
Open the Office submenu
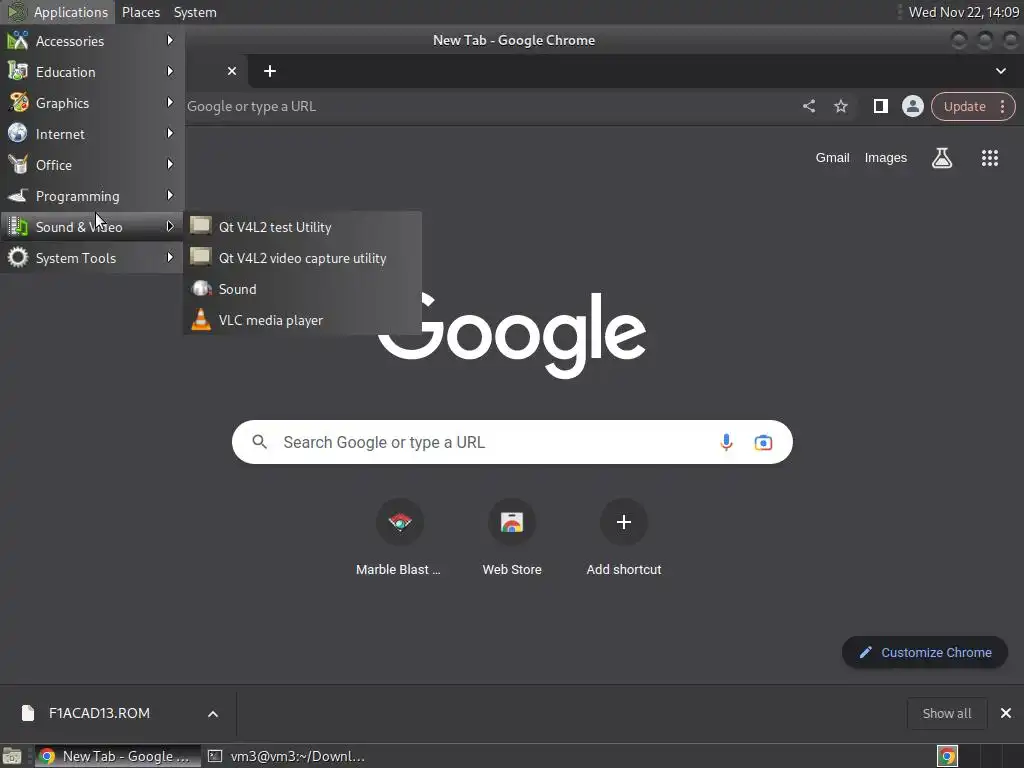click(x=91, y=165)
